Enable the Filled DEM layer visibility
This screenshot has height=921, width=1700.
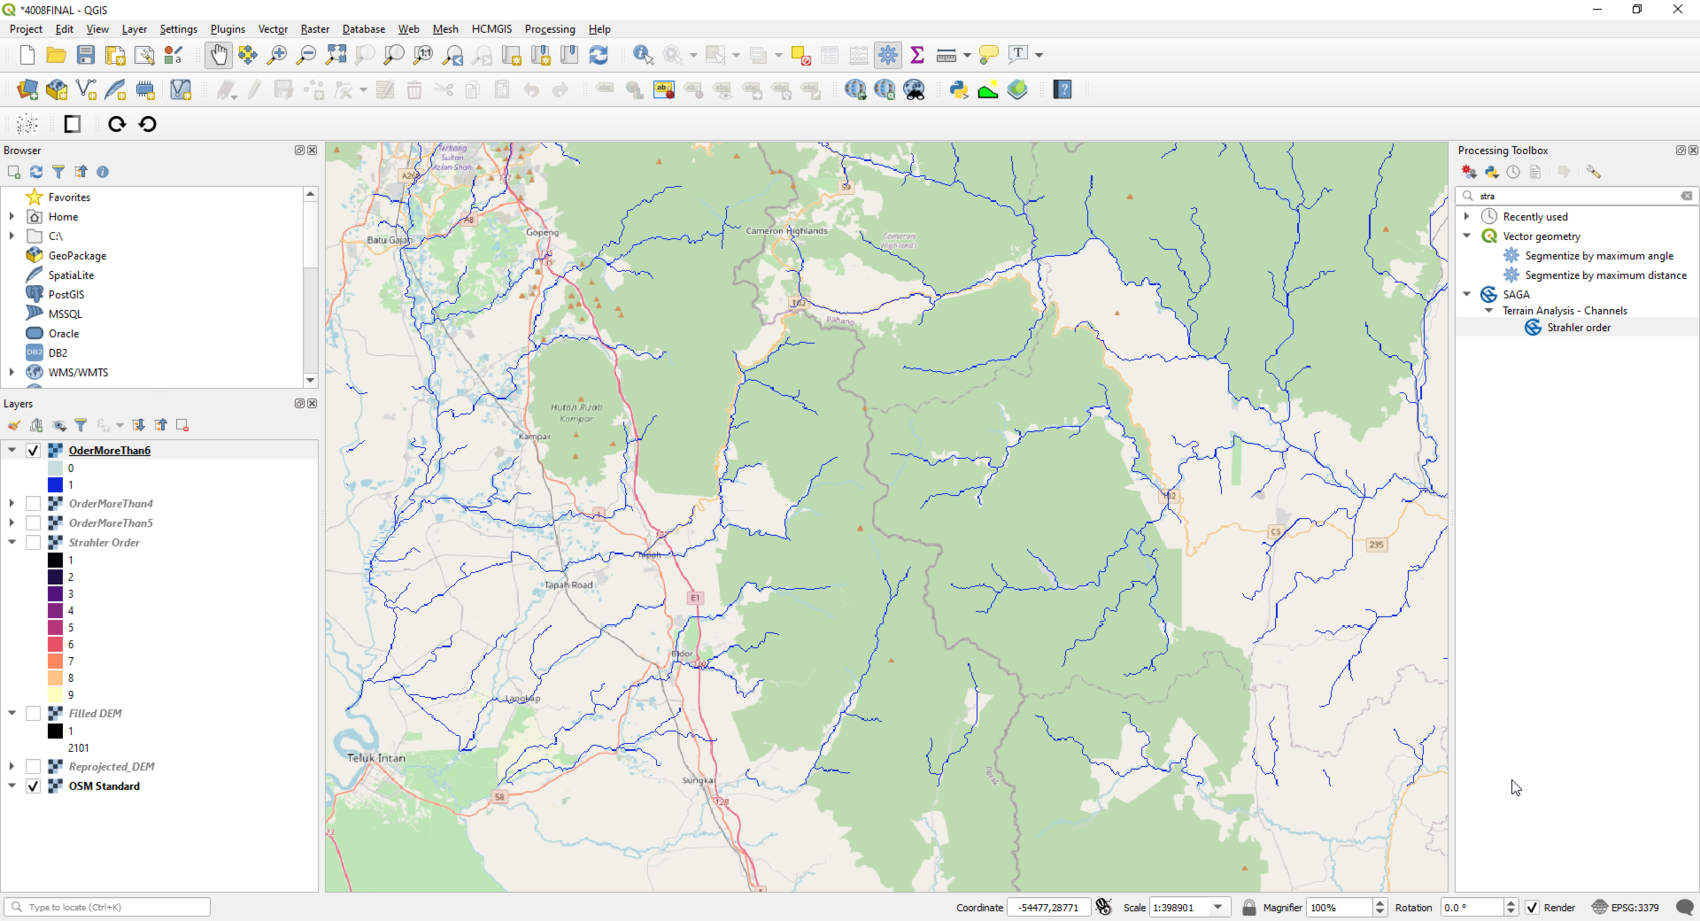(x=33, y=713)
